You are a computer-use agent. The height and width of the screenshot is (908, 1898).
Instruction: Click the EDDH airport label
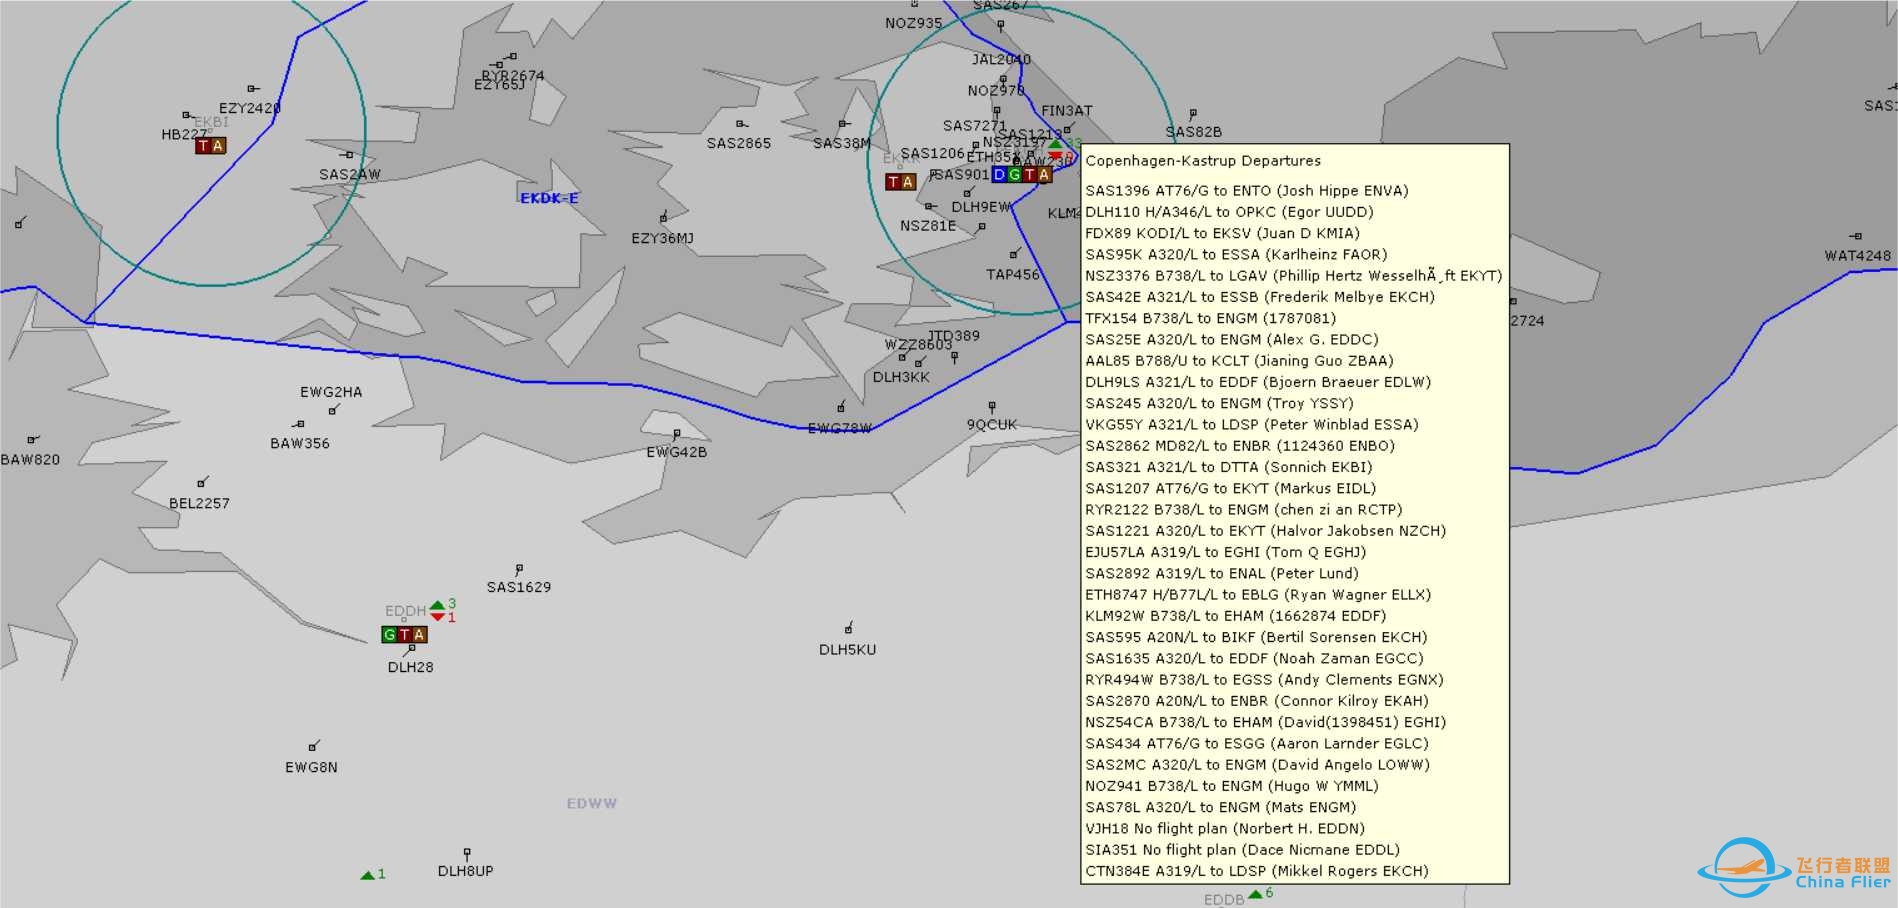tap(405, 611)
